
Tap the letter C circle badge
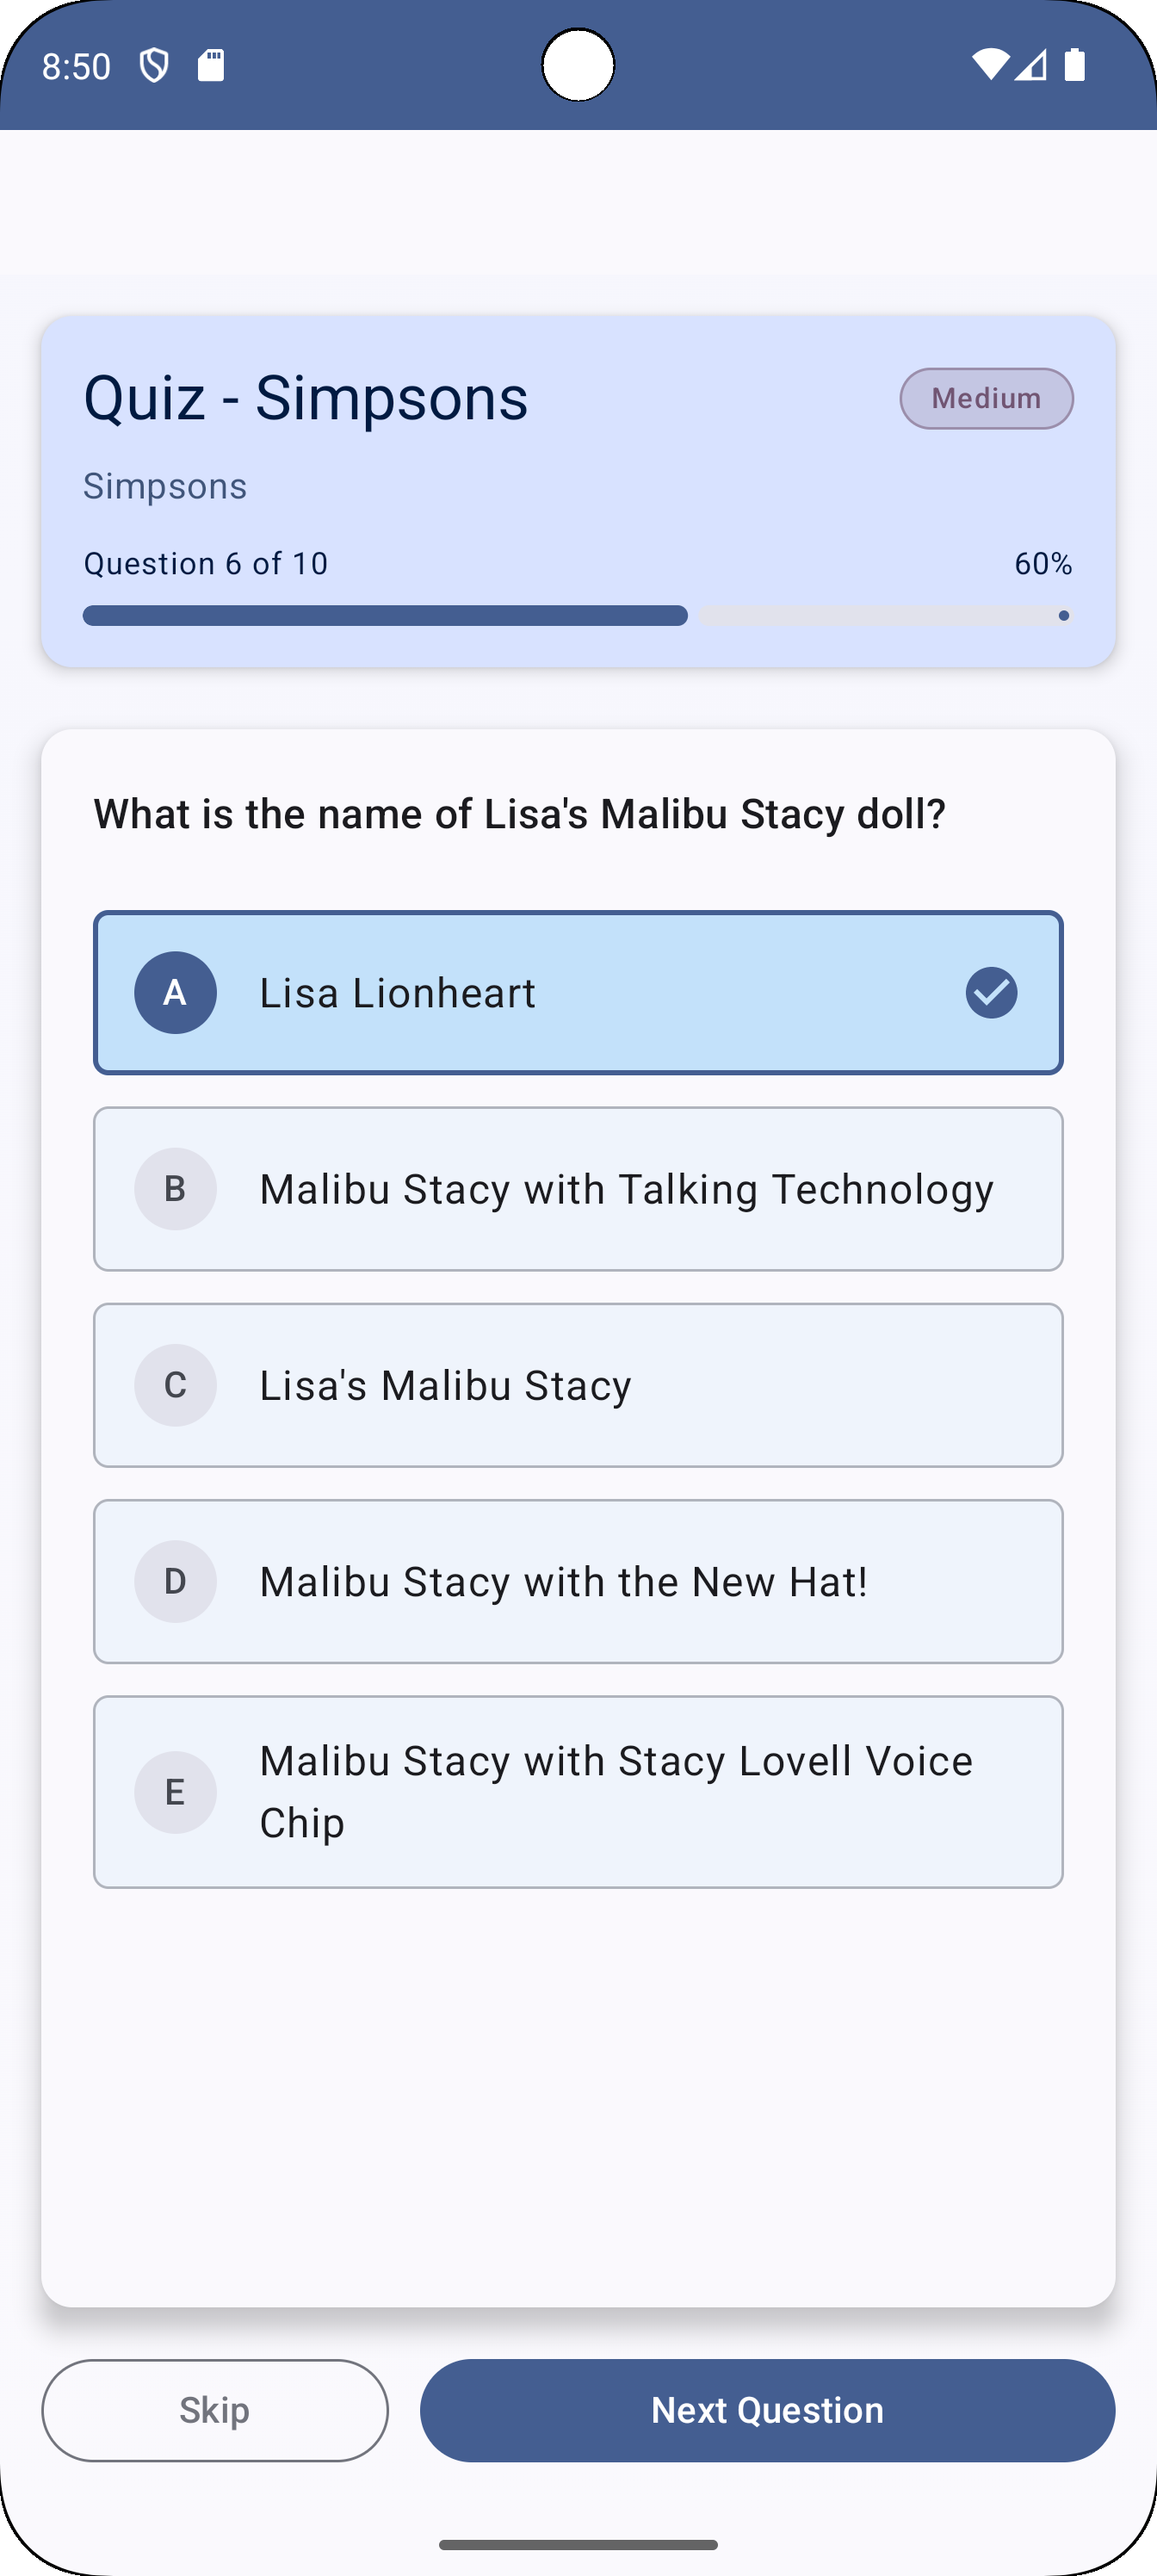[x=175, y=1384]
